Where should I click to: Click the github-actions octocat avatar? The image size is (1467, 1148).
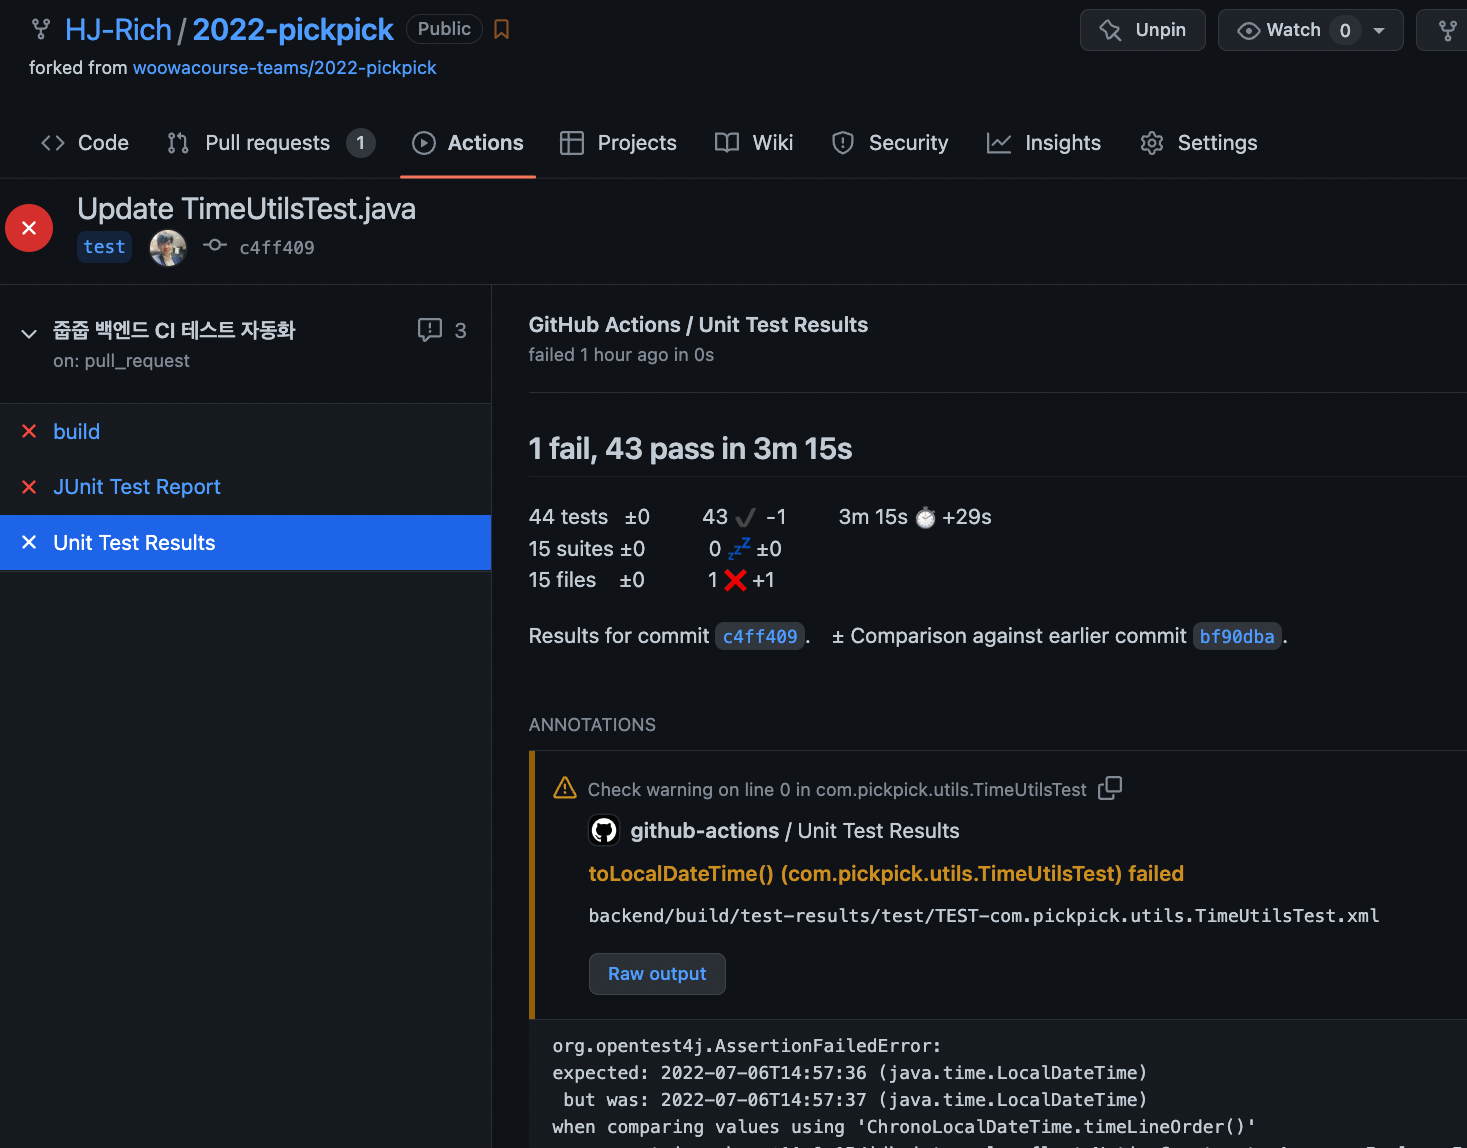[604, 830]
